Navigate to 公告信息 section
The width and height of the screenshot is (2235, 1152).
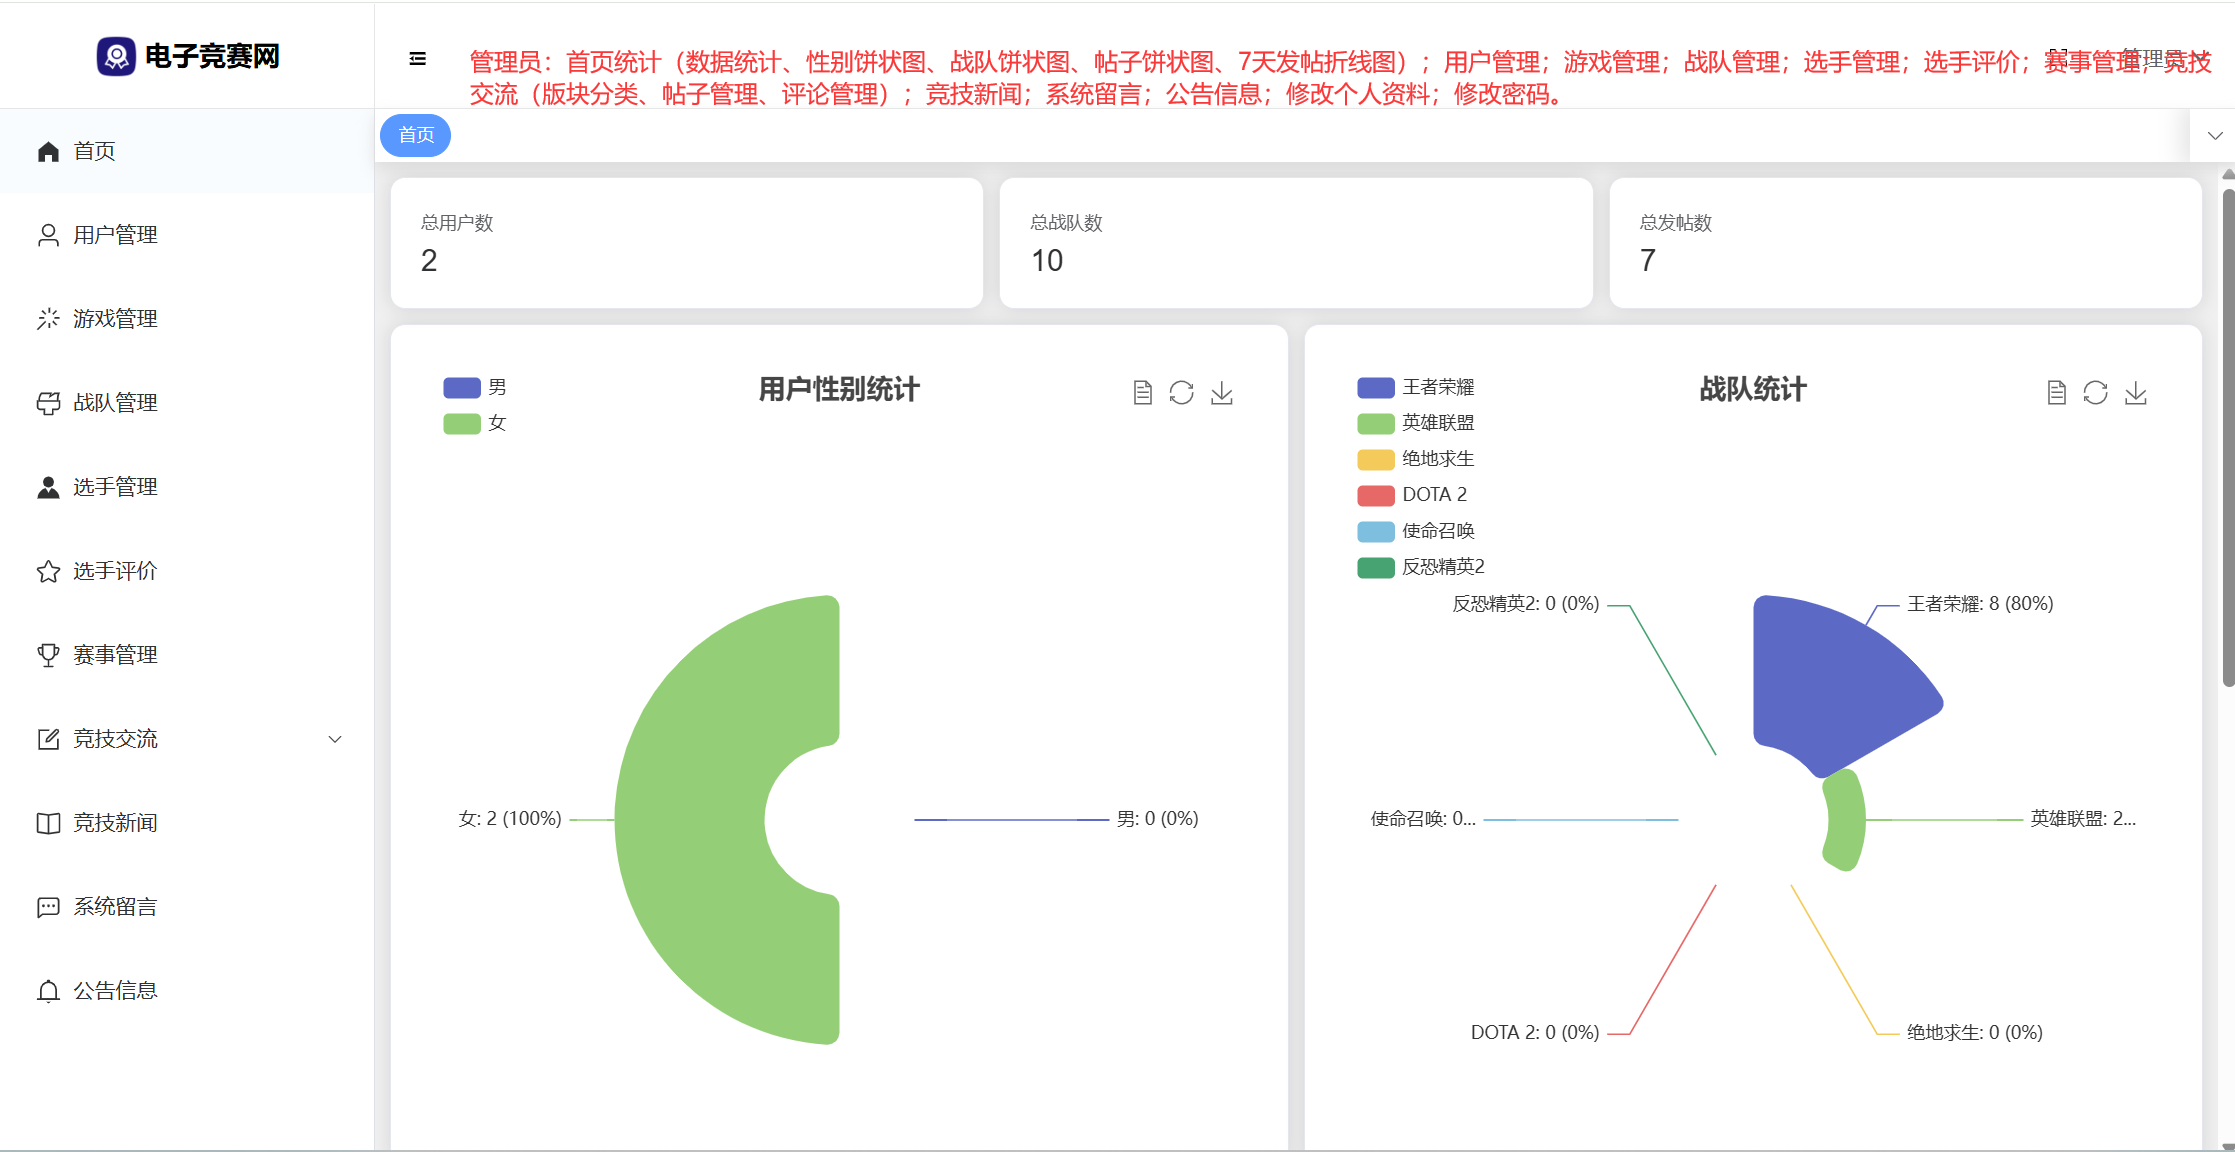pos(115,991)
